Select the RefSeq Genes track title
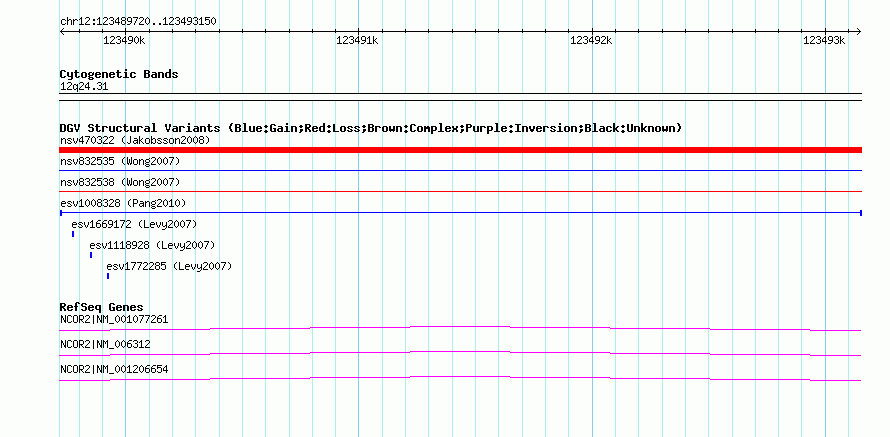 (102, 308)
